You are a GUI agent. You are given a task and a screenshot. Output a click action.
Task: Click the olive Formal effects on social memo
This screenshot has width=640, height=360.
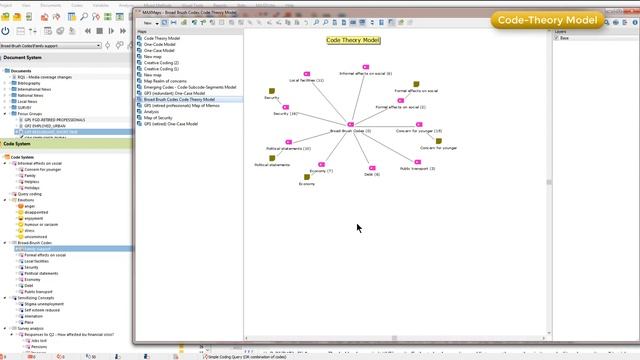[416, 84]
